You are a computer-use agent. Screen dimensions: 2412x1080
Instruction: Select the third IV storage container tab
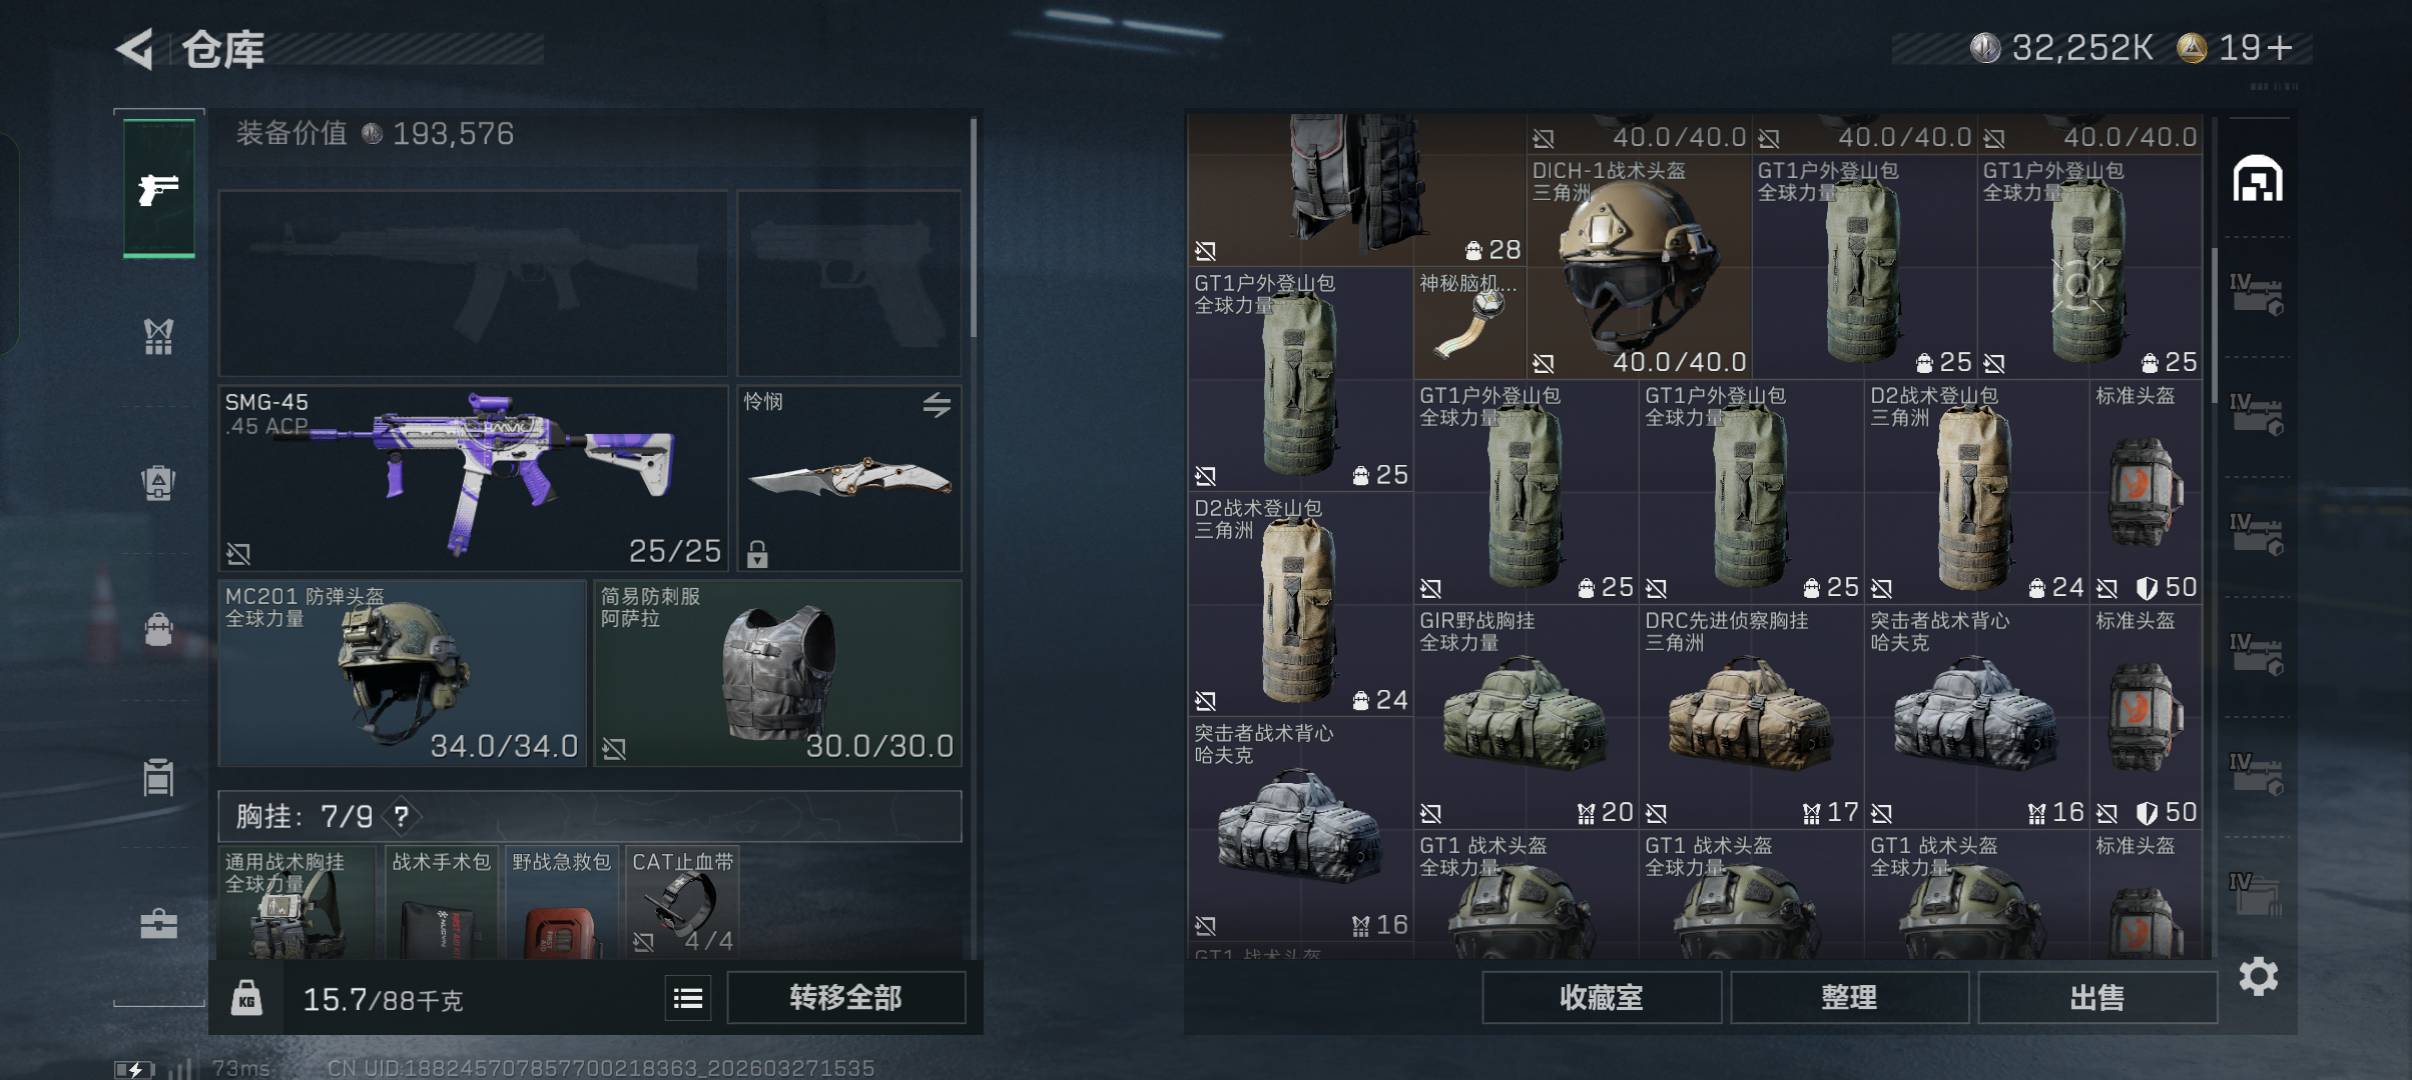pyautogui.click(x=2256, y=535)
